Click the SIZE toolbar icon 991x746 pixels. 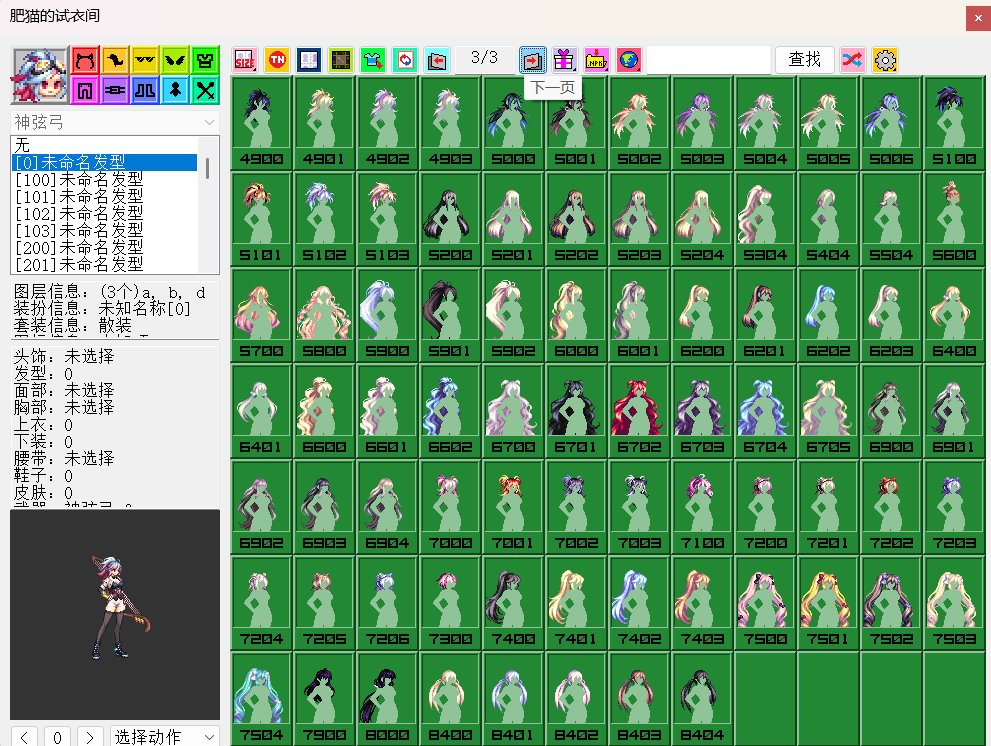coord(245,60)
